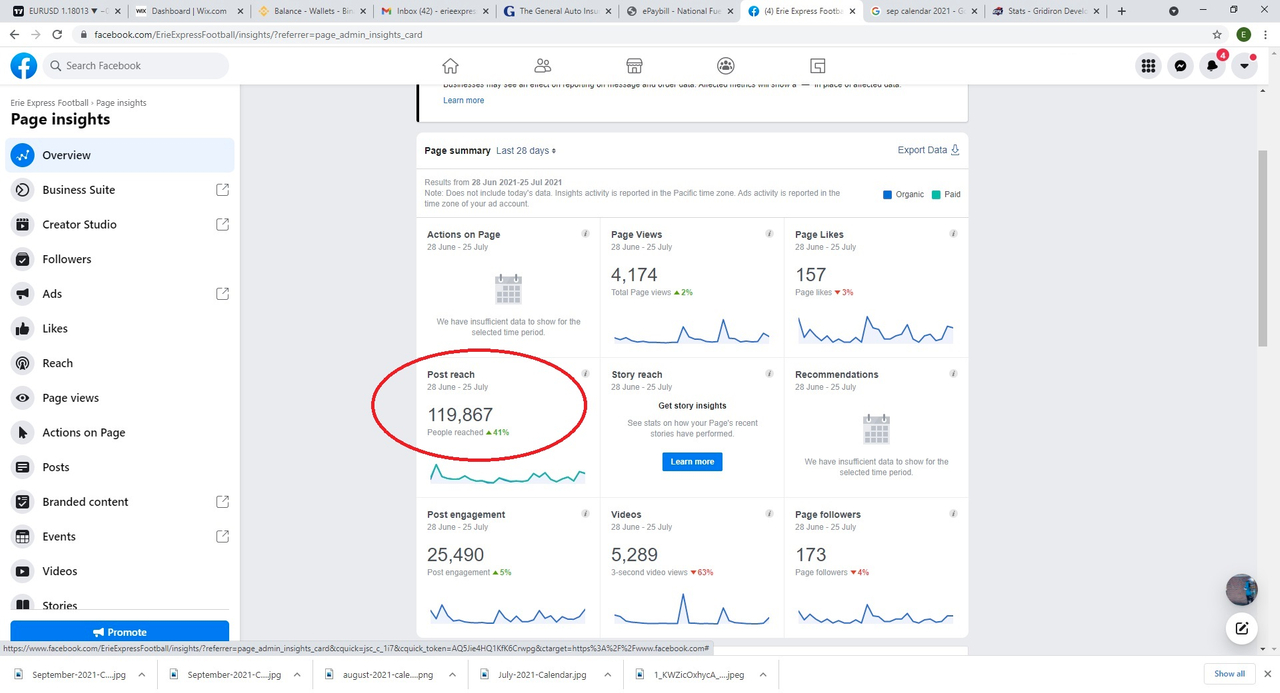Open the account dropdown arrow in header
This screenshot has height=693, width=1280.
(x=1244, y=66)
